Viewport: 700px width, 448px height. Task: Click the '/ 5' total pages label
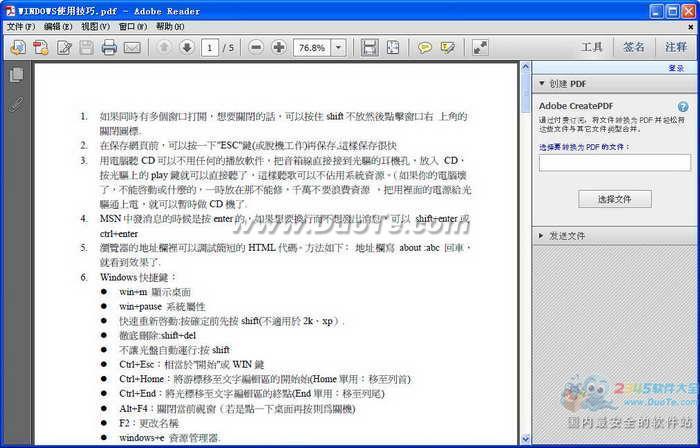click(x=228, y=47)
